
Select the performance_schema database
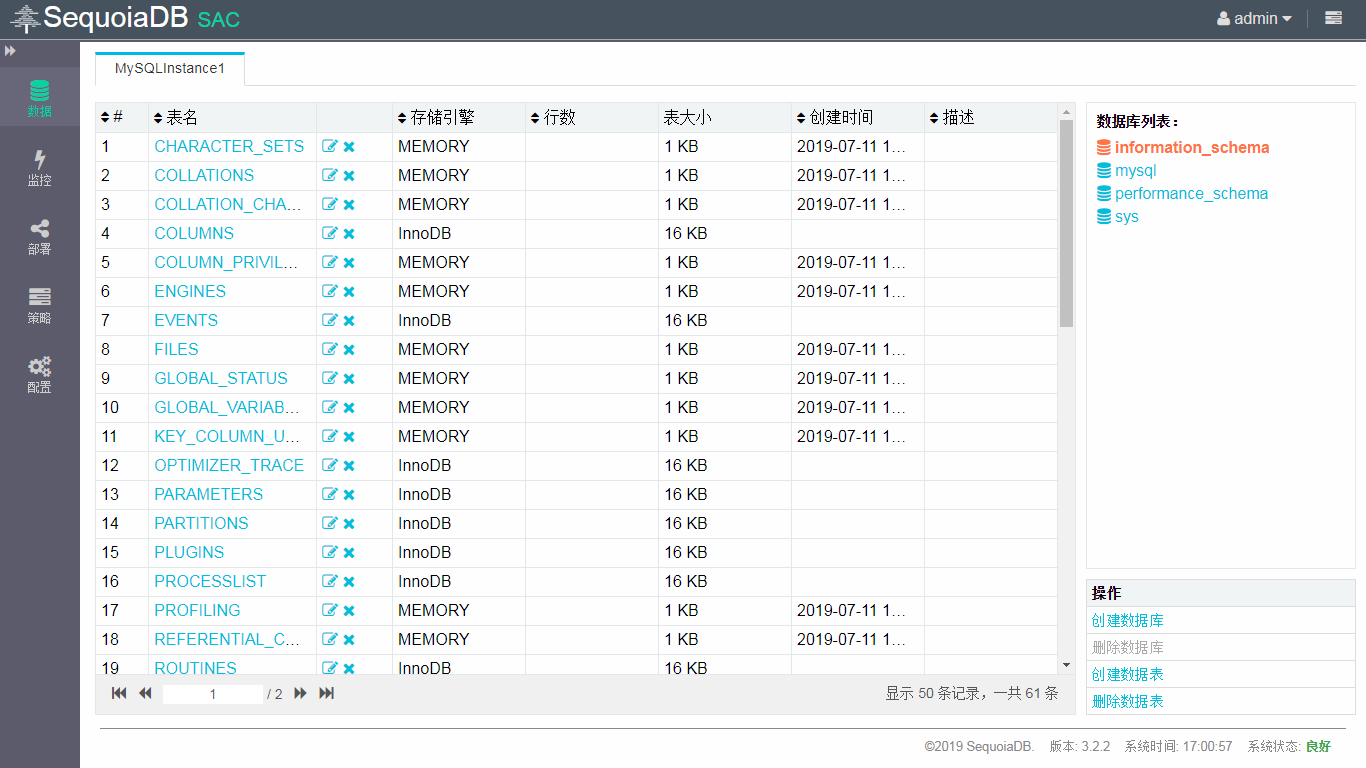(x=1191, y=194)
